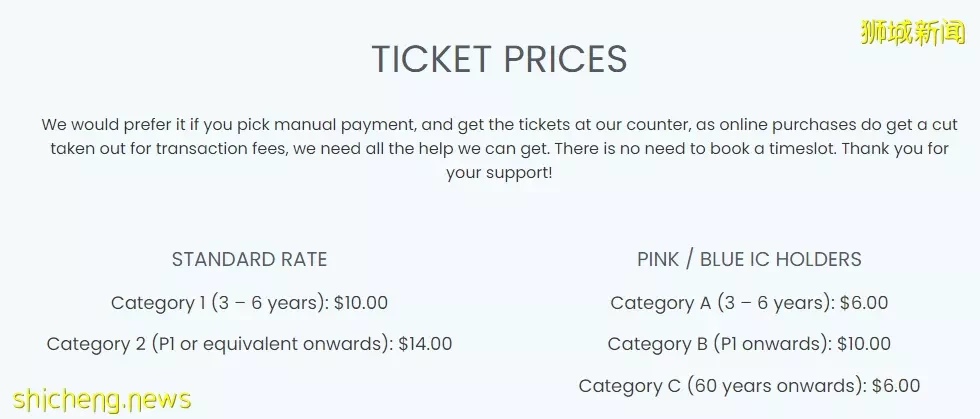Click Category 1 (3 – 6 years) price line
The height and width of the screenshot is (419, 980).
point(249,303)
